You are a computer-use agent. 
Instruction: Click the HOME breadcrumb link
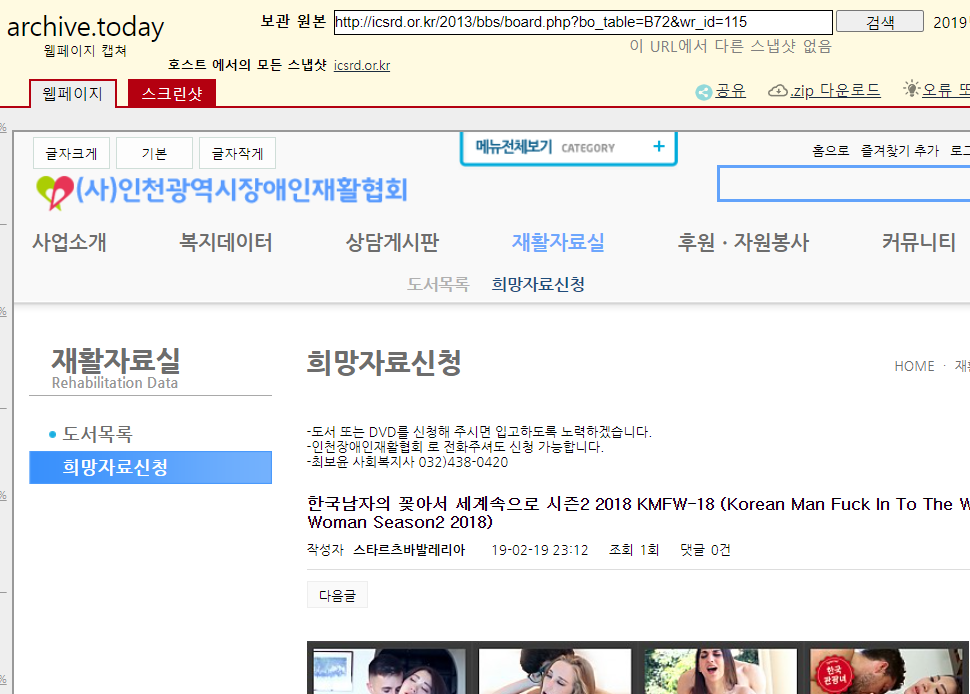(914, 366)
